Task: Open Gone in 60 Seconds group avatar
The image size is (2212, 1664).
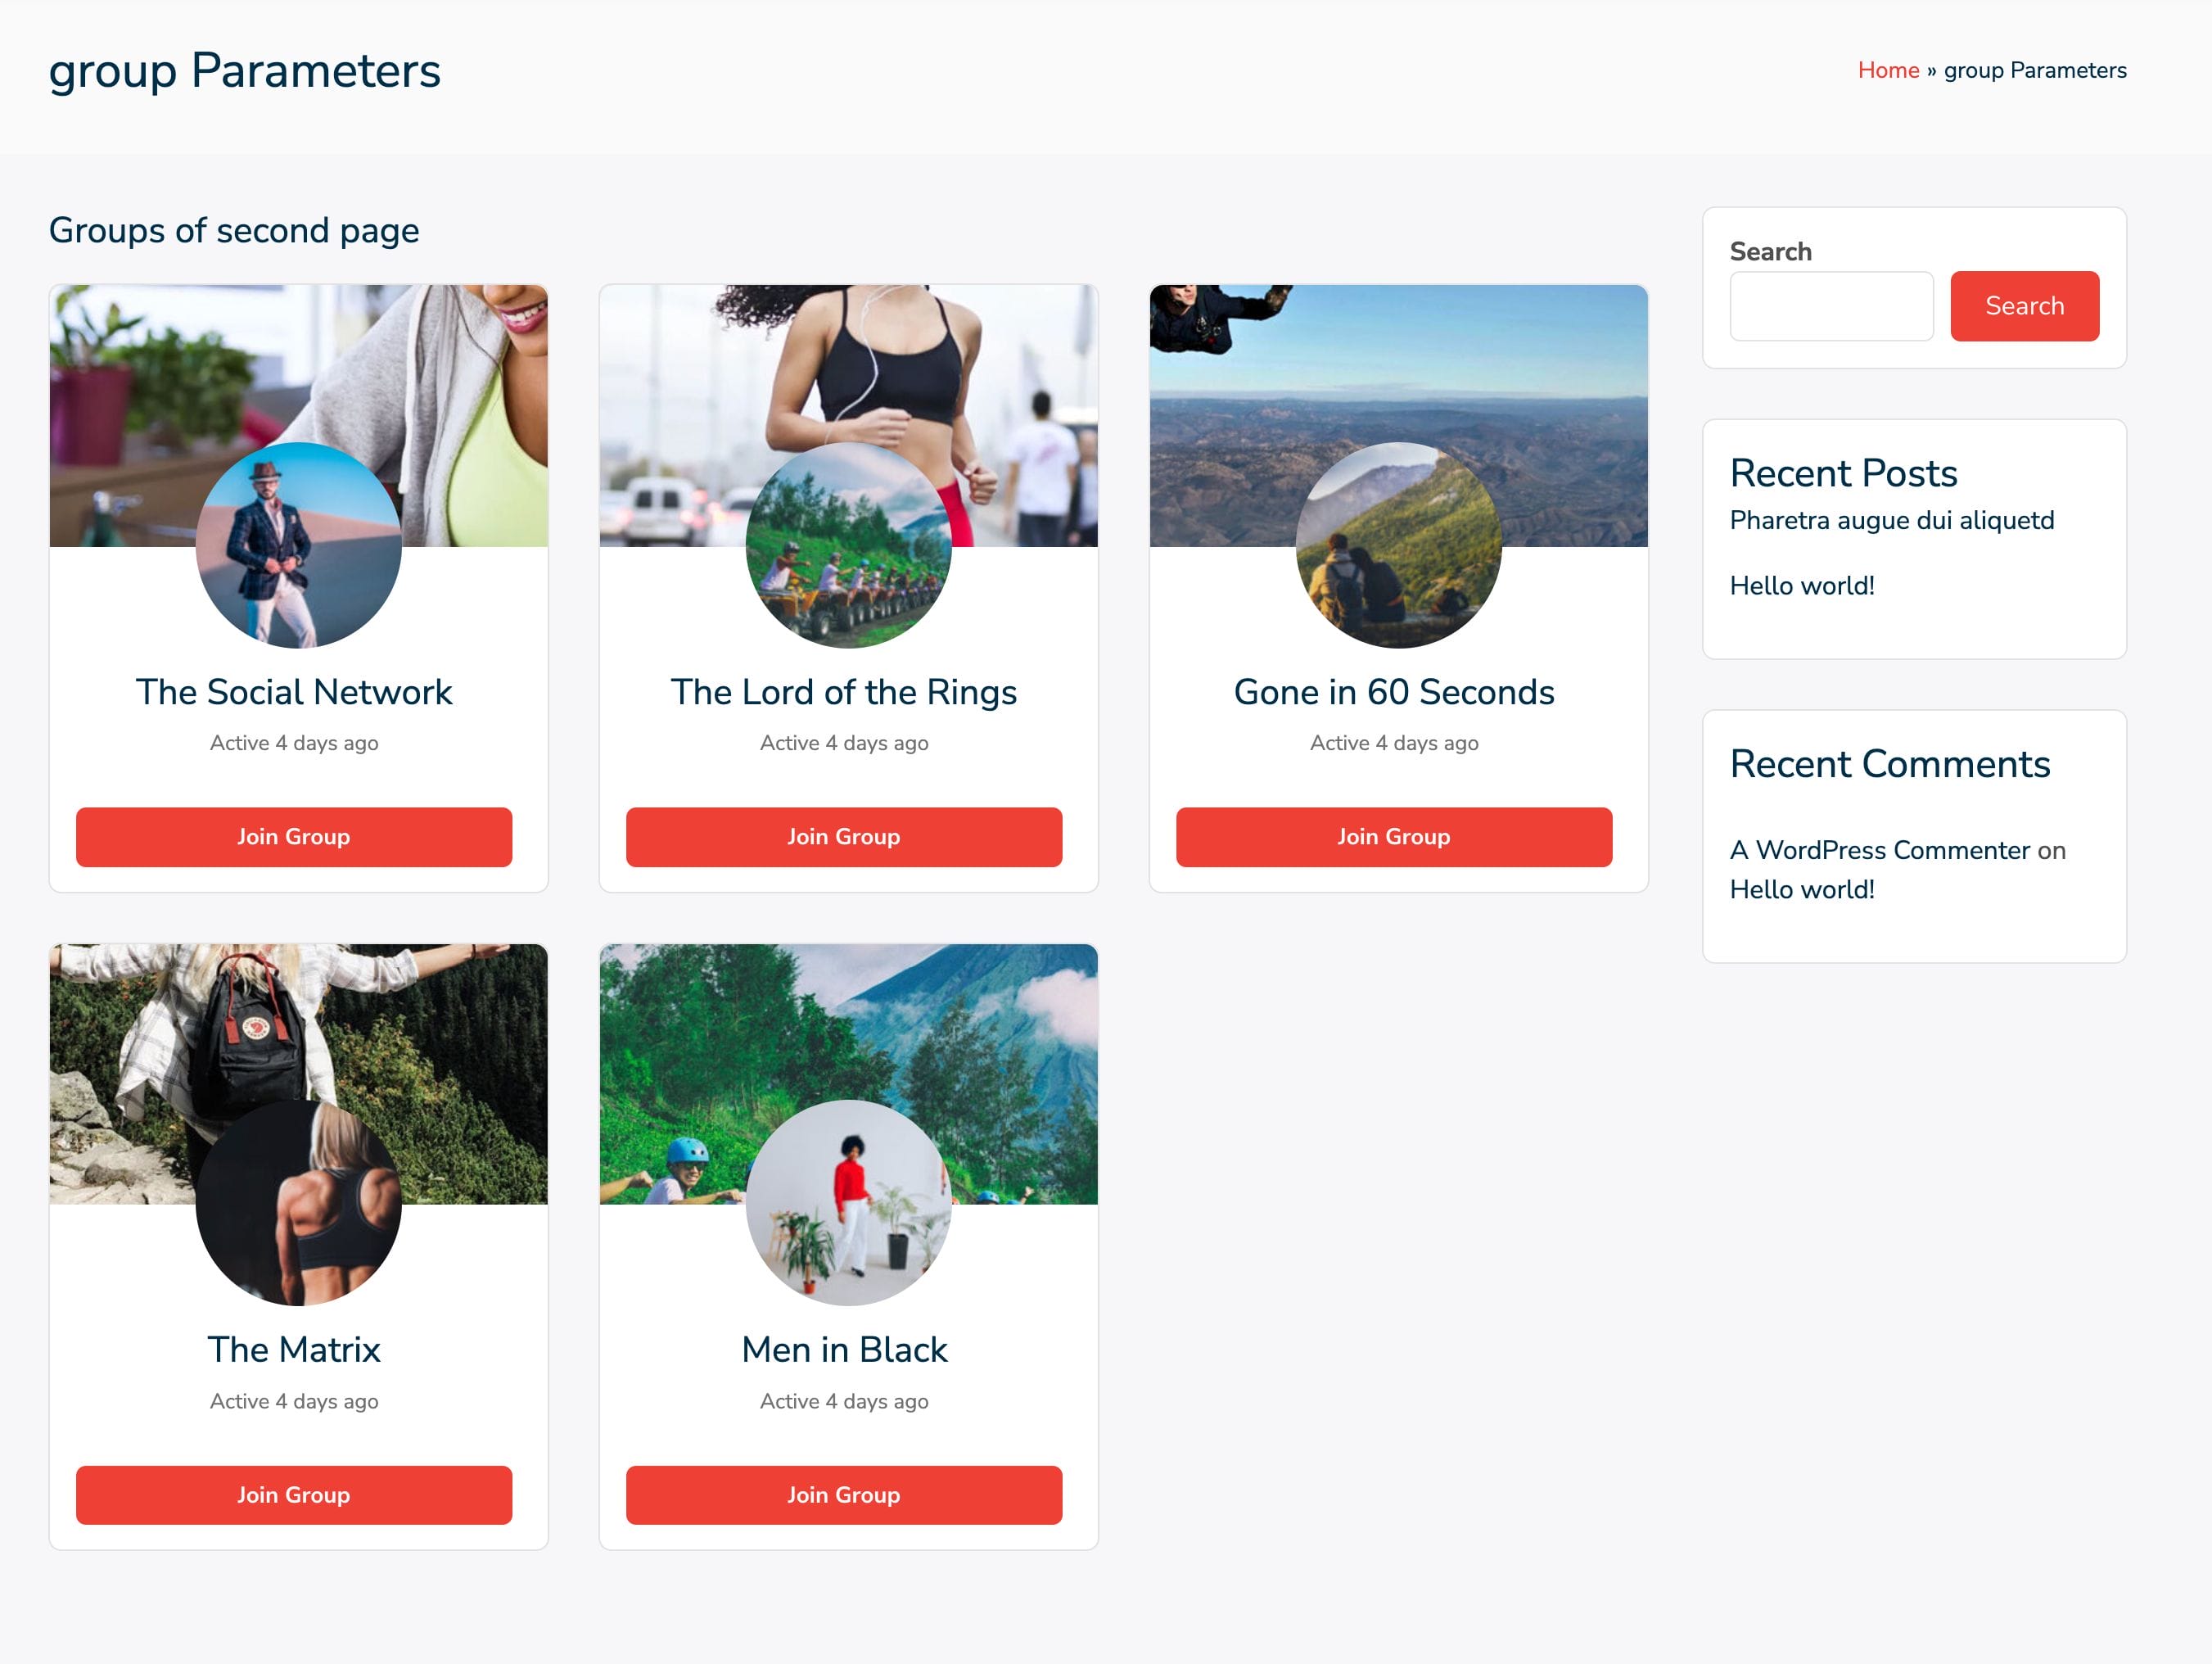Action: click(1398, 545)
